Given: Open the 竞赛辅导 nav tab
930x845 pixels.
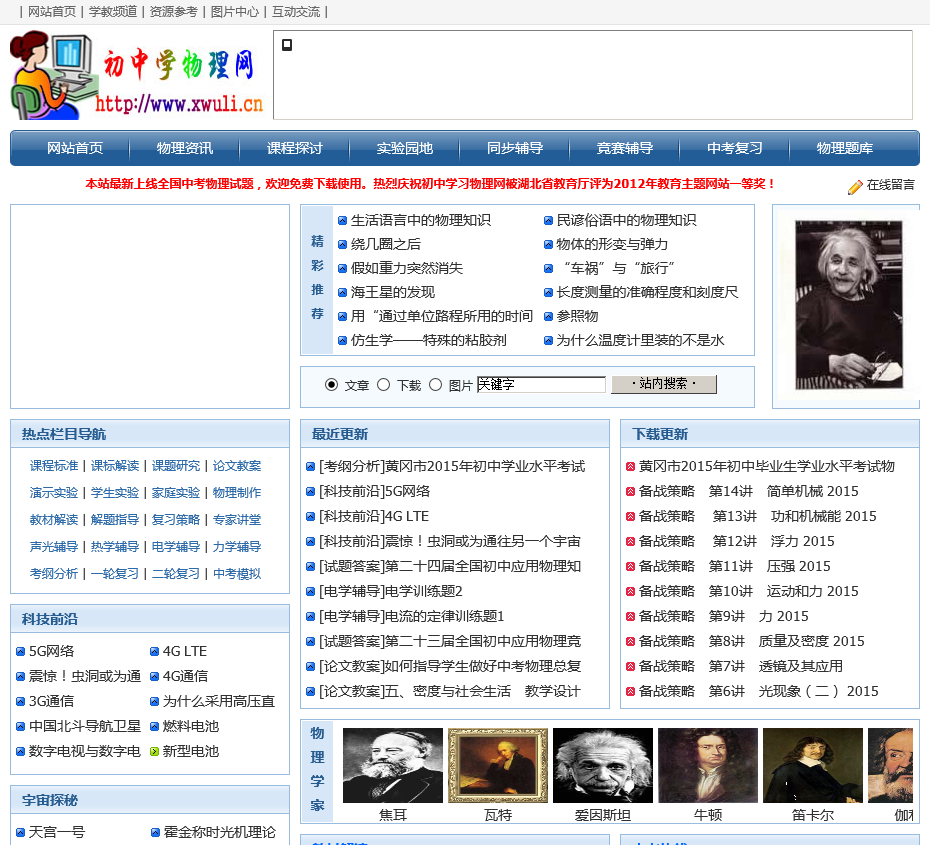Looking at the screenshot, I should (x=625, y=148).
